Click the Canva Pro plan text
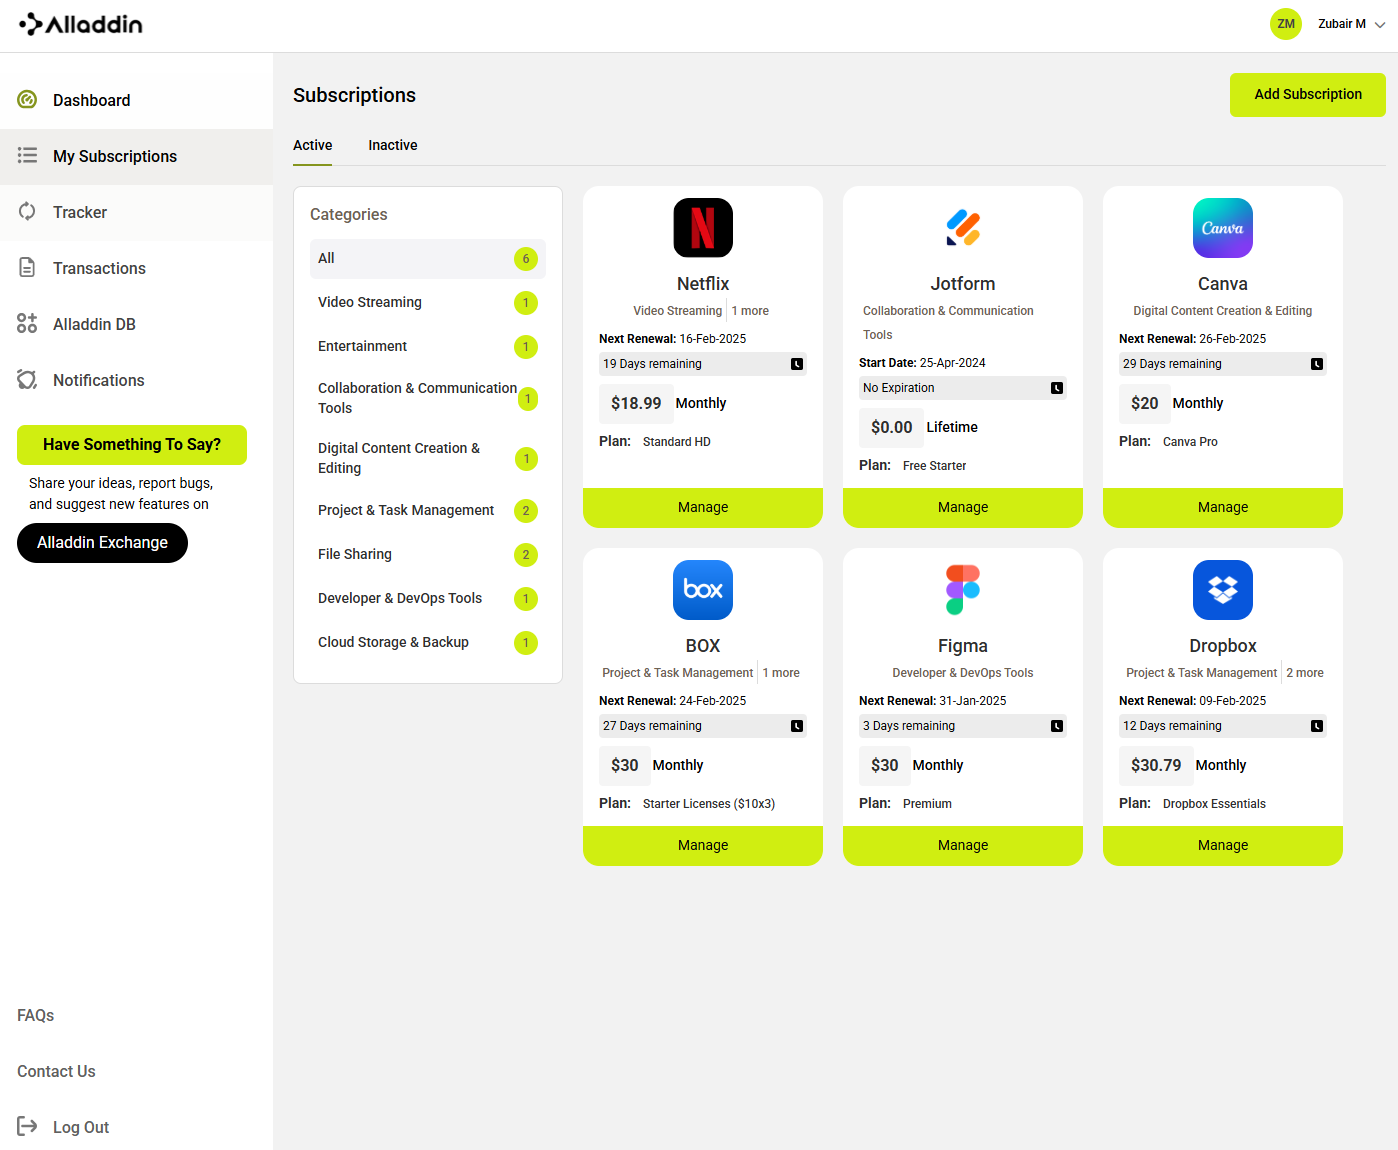 pos(1190,442)
